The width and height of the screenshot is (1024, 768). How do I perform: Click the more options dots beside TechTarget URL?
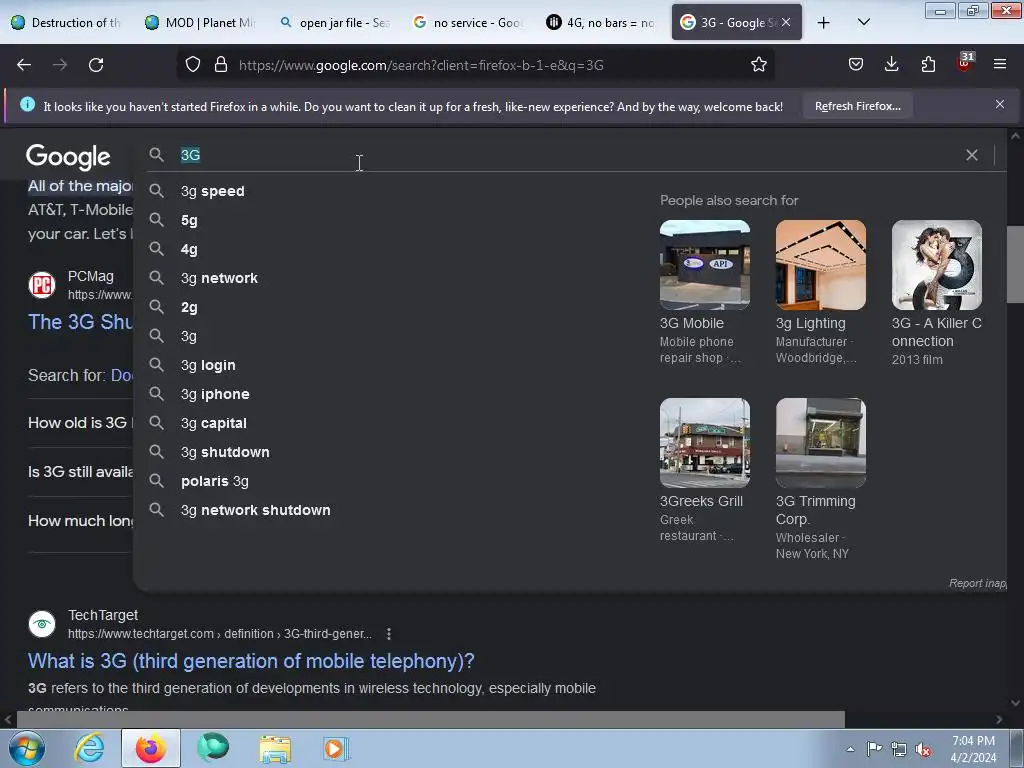pyautogui.click(x=389, y=633)
